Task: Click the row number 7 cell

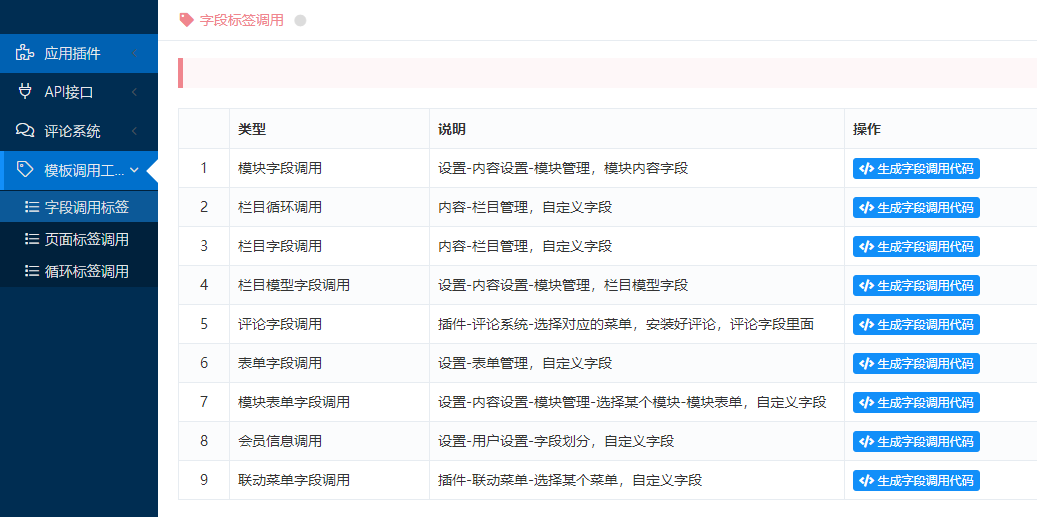Action: pyautogui.click(x=204, y=403)
